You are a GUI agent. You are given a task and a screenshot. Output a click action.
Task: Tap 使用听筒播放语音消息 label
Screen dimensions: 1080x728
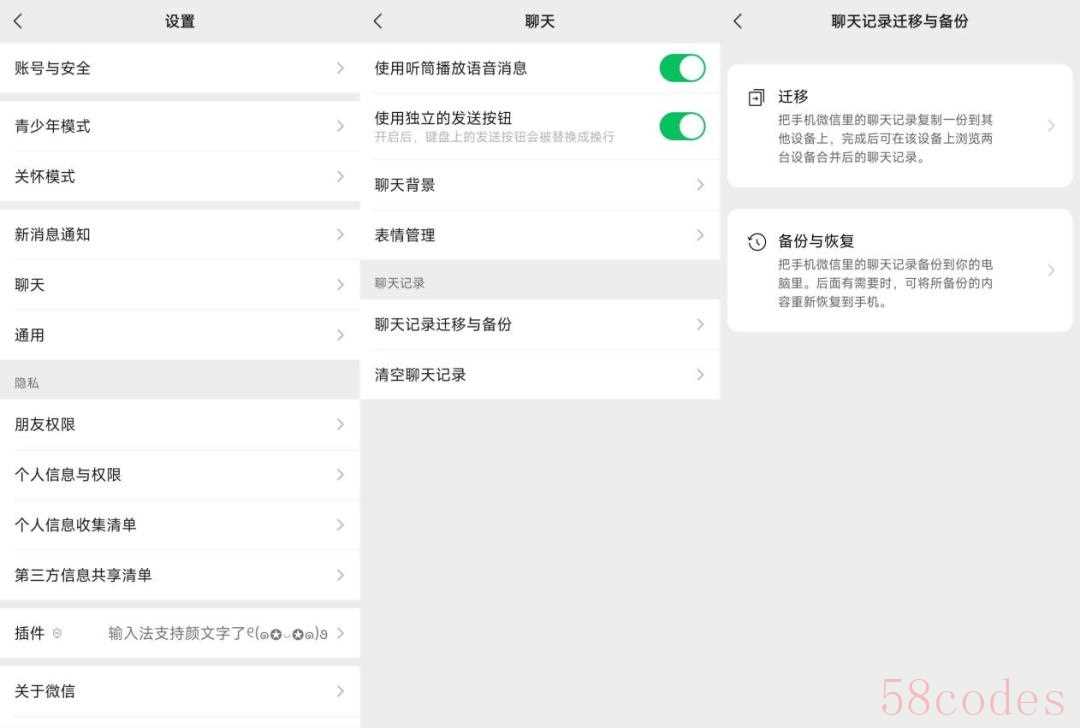(450, 68)
